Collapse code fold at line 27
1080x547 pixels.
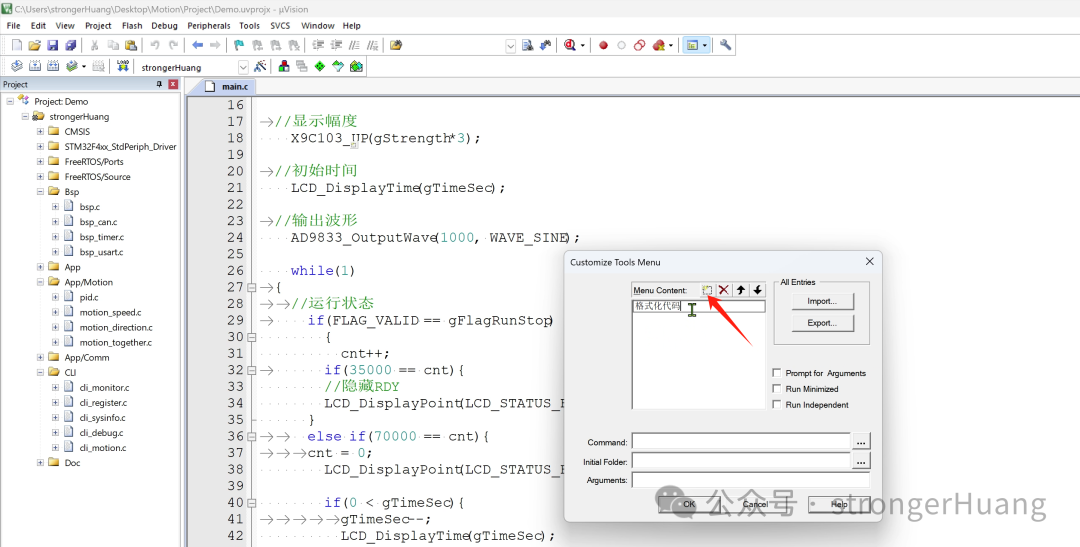pyautogui.click(x=251, y=287)
